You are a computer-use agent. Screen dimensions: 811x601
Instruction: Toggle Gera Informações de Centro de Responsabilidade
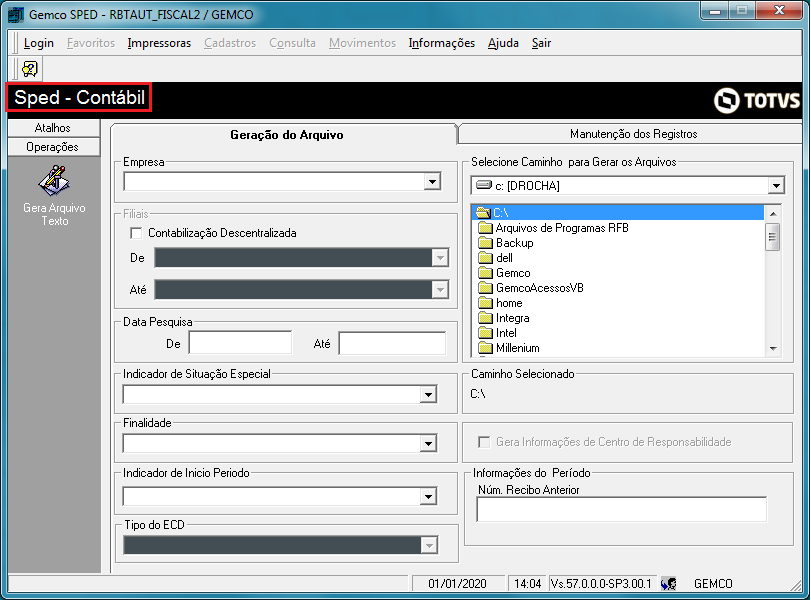click(x=484, y=442)
